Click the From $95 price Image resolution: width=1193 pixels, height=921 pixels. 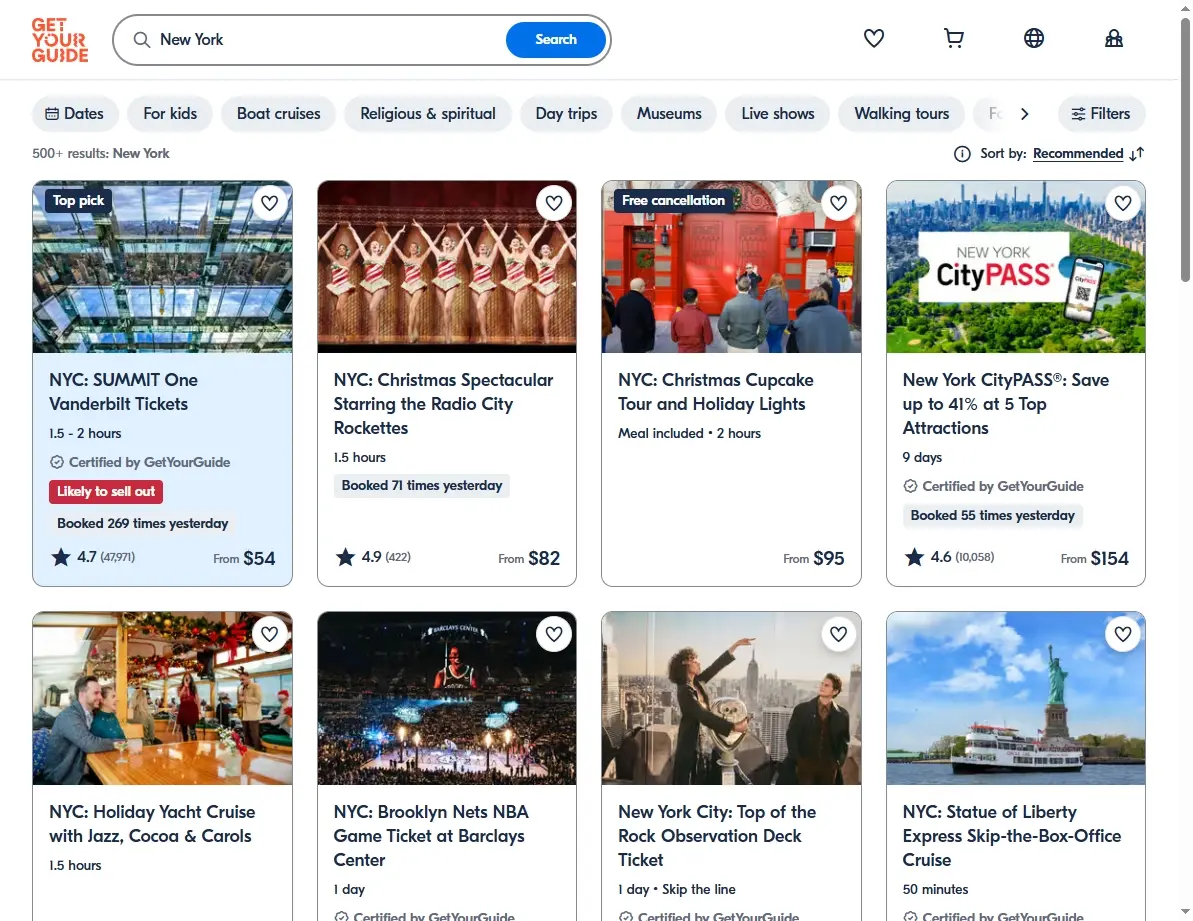tap(813, 558)
